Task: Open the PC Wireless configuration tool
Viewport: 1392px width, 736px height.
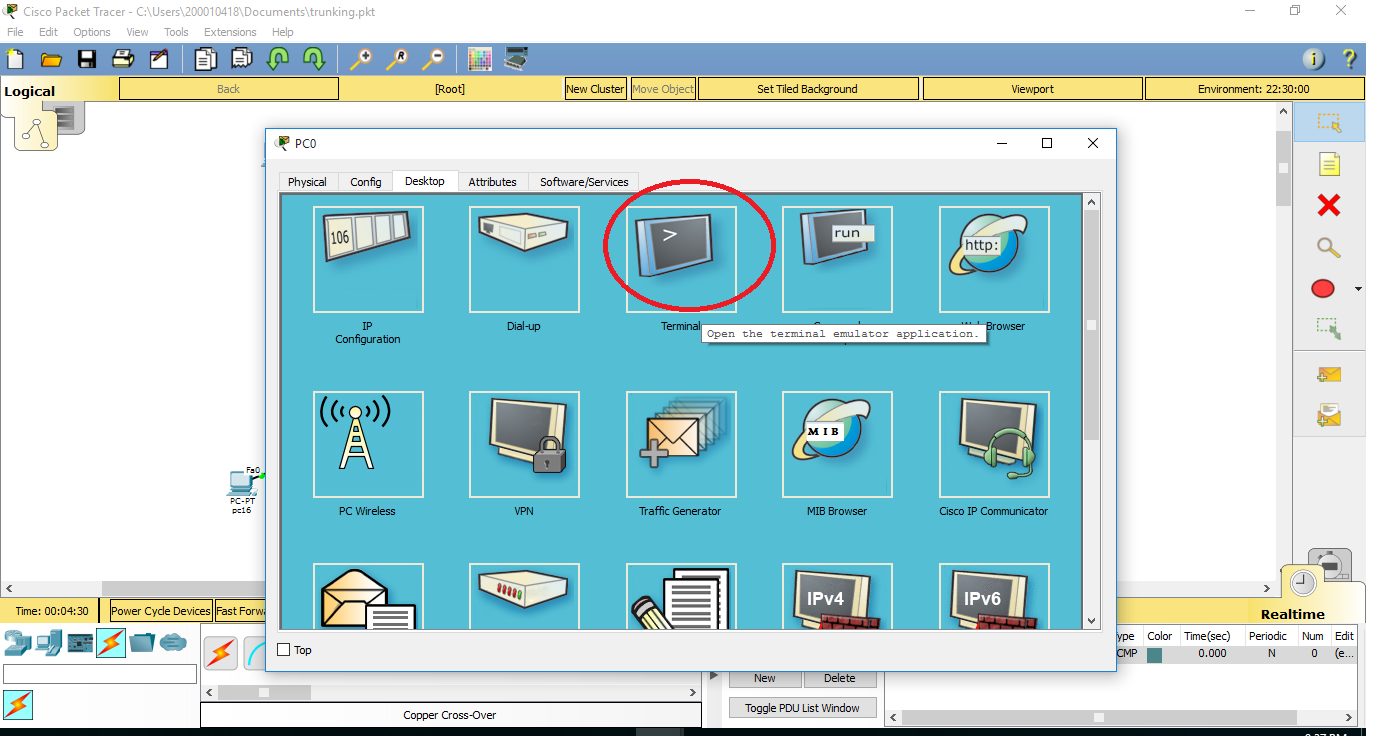Action: coord(367,444)
